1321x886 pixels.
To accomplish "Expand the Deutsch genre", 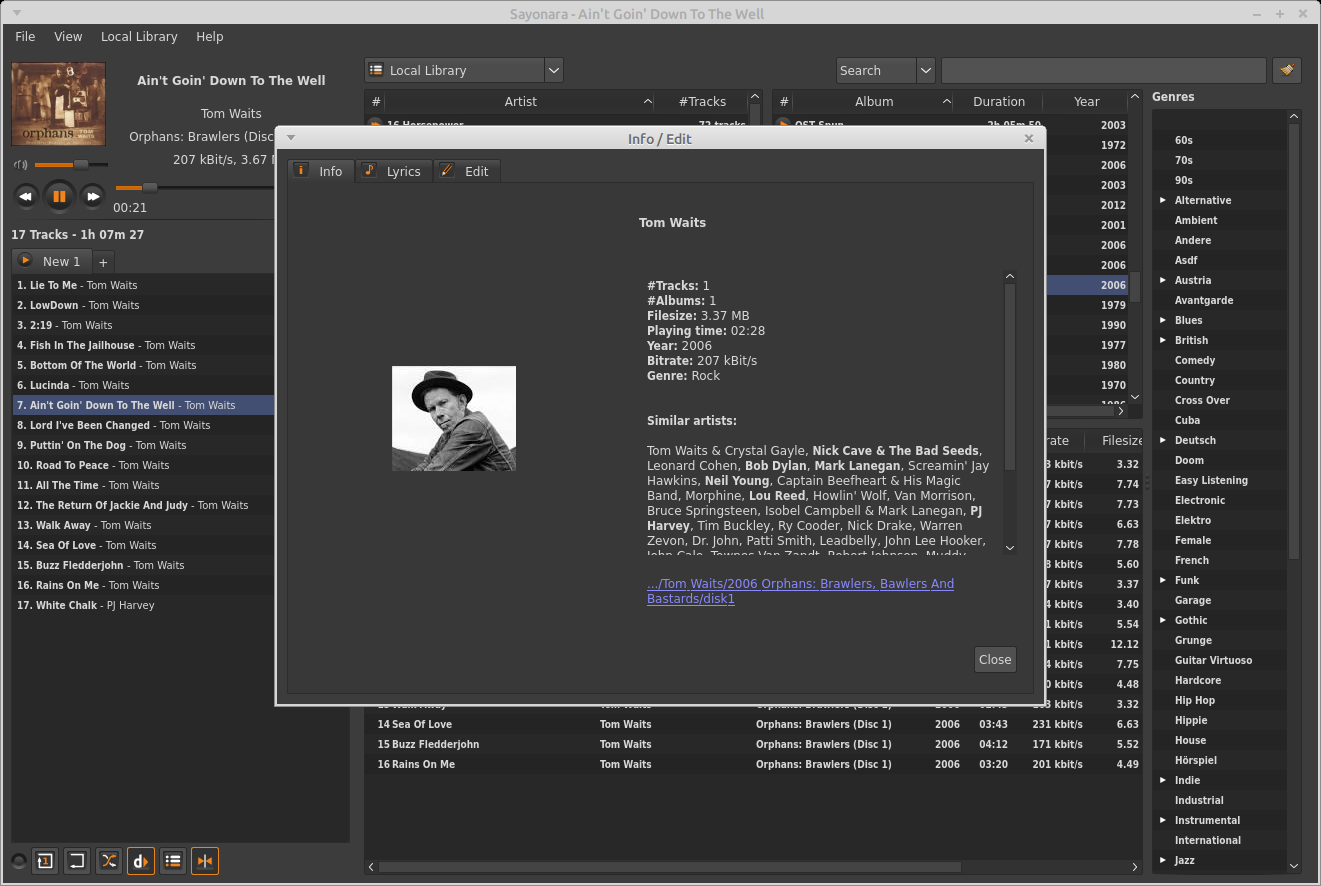I will [1163, 440].
